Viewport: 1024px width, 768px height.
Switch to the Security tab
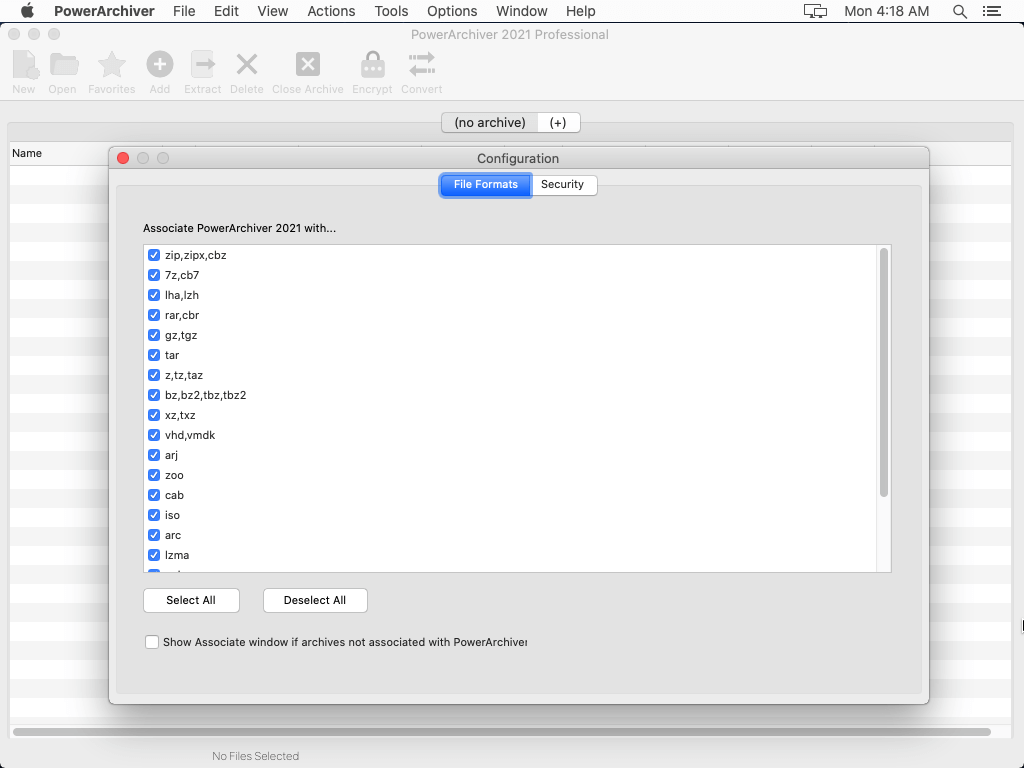point(562,185)
